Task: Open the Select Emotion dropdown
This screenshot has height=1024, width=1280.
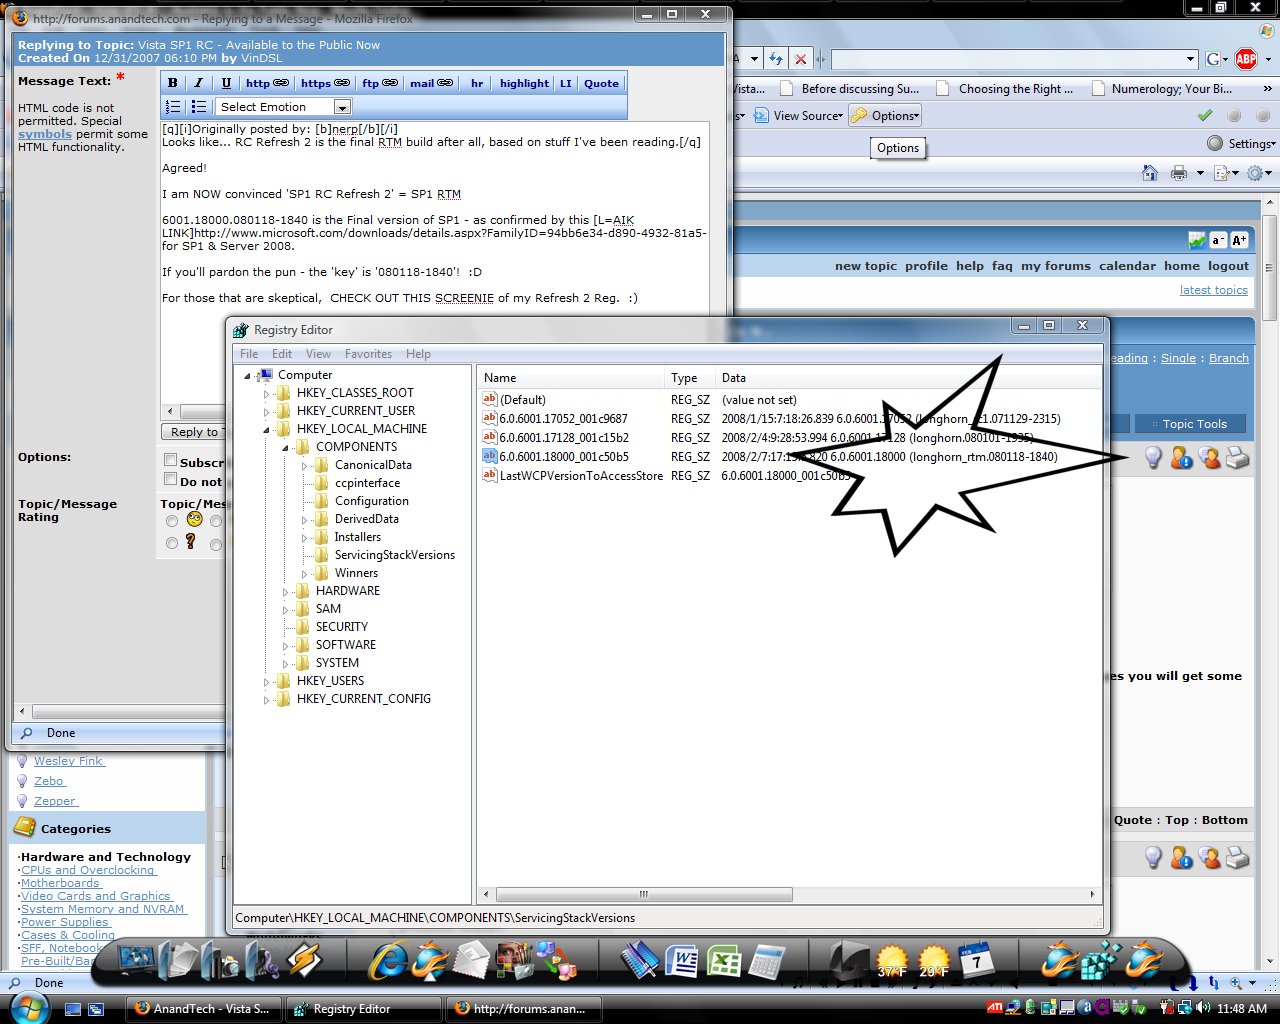Action: pyautogui.click(x=284, y=107)
